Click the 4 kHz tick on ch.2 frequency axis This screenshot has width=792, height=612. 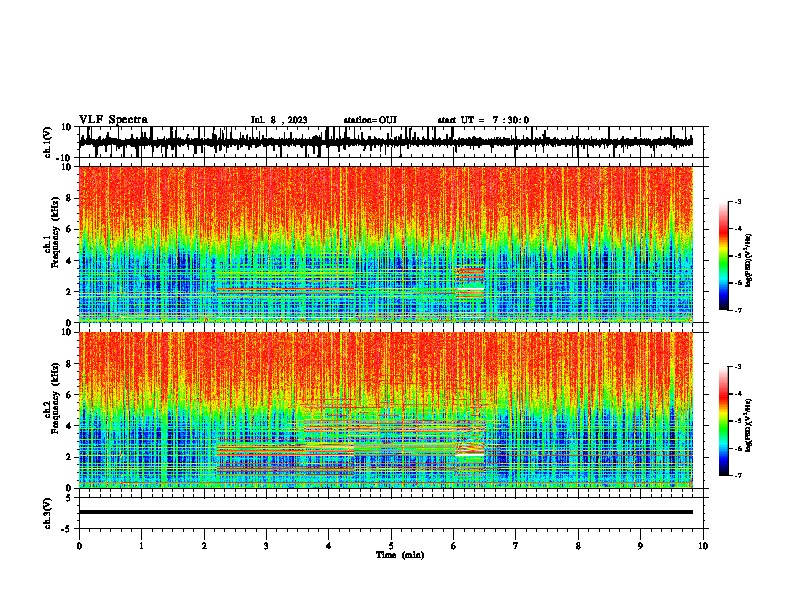pos(69,426)
